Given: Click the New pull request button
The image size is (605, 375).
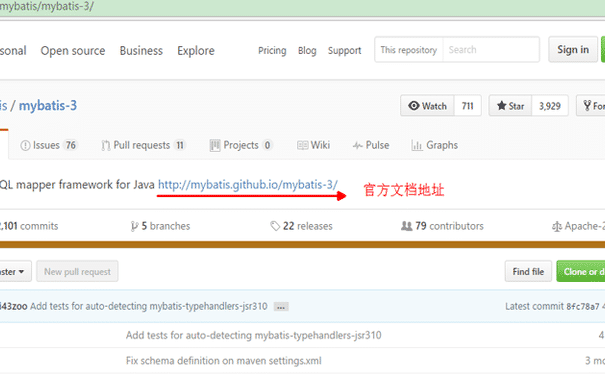Looking at the screenshot, I should (x=77, y=272).
